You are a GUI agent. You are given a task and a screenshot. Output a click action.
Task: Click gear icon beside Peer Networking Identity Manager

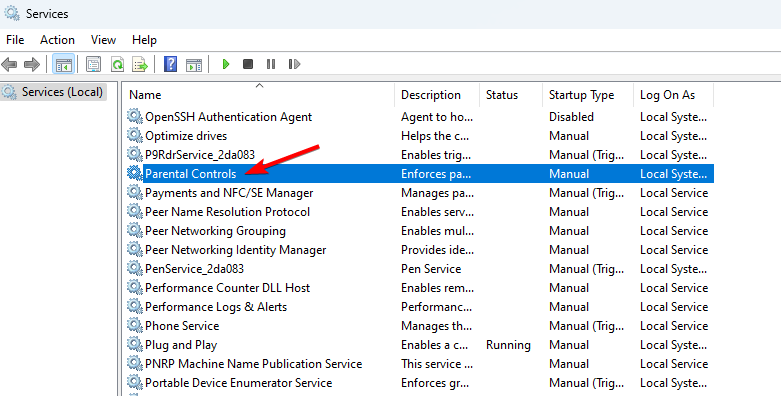pyautogui.click(x=134, y=250)
